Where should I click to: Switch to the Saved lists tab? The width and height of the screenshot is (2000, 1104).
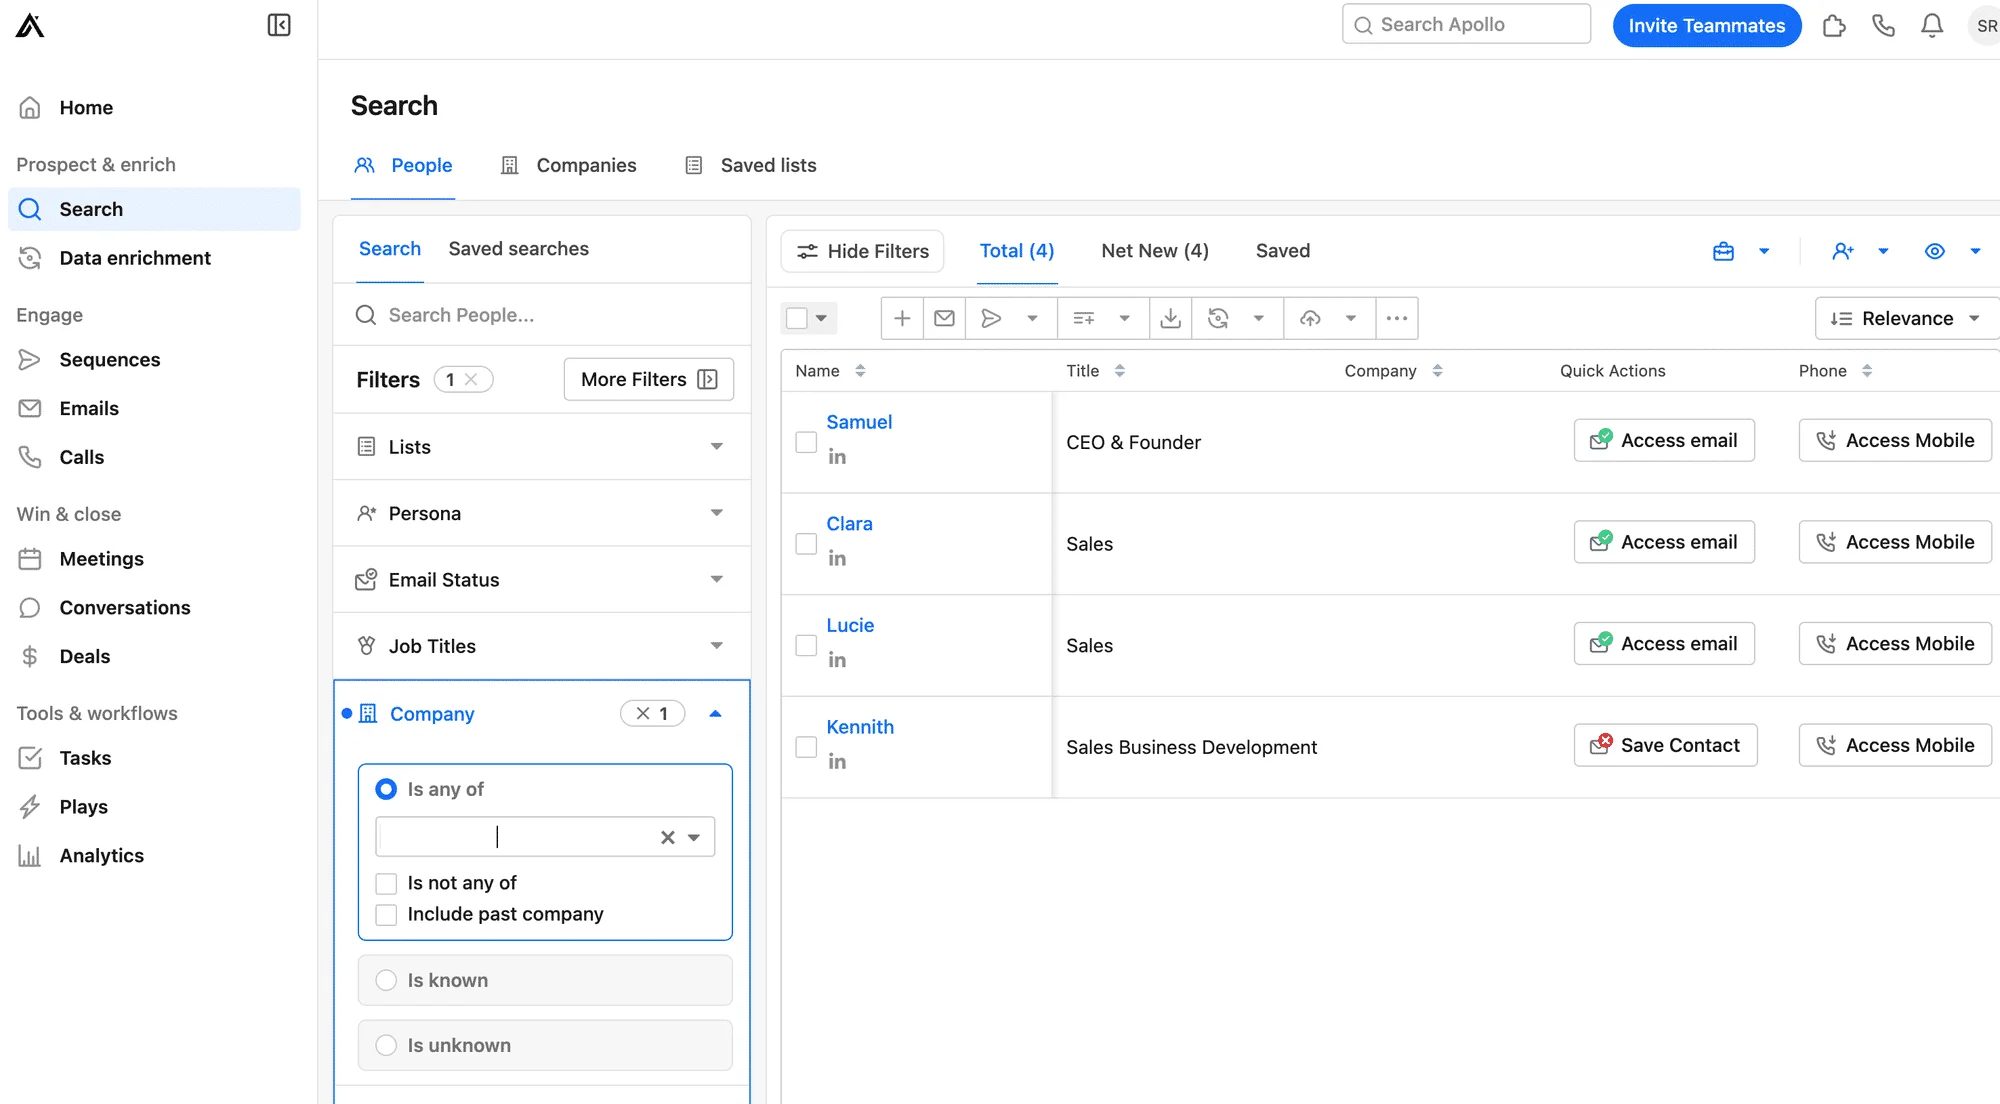coord(750,165)
